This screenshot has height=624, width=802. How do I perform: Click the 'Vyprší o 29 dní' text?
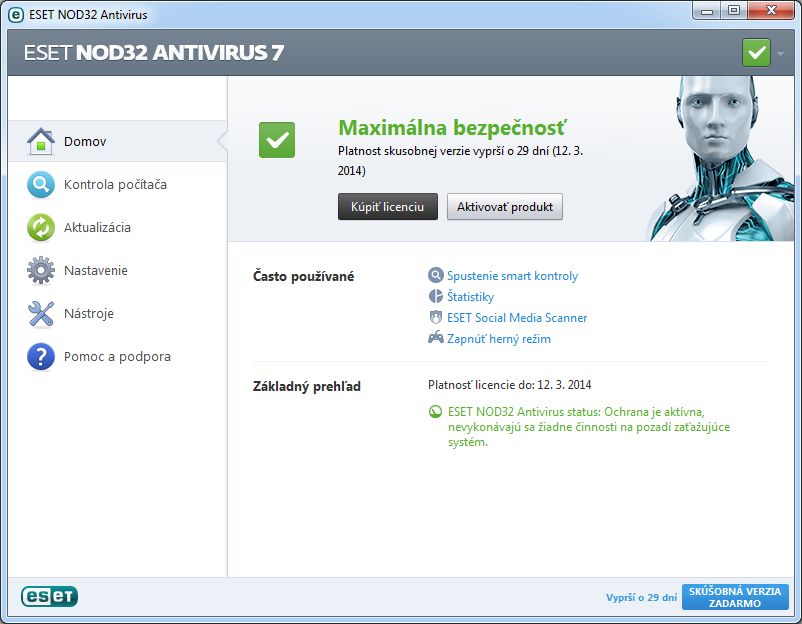pos(641,597)
